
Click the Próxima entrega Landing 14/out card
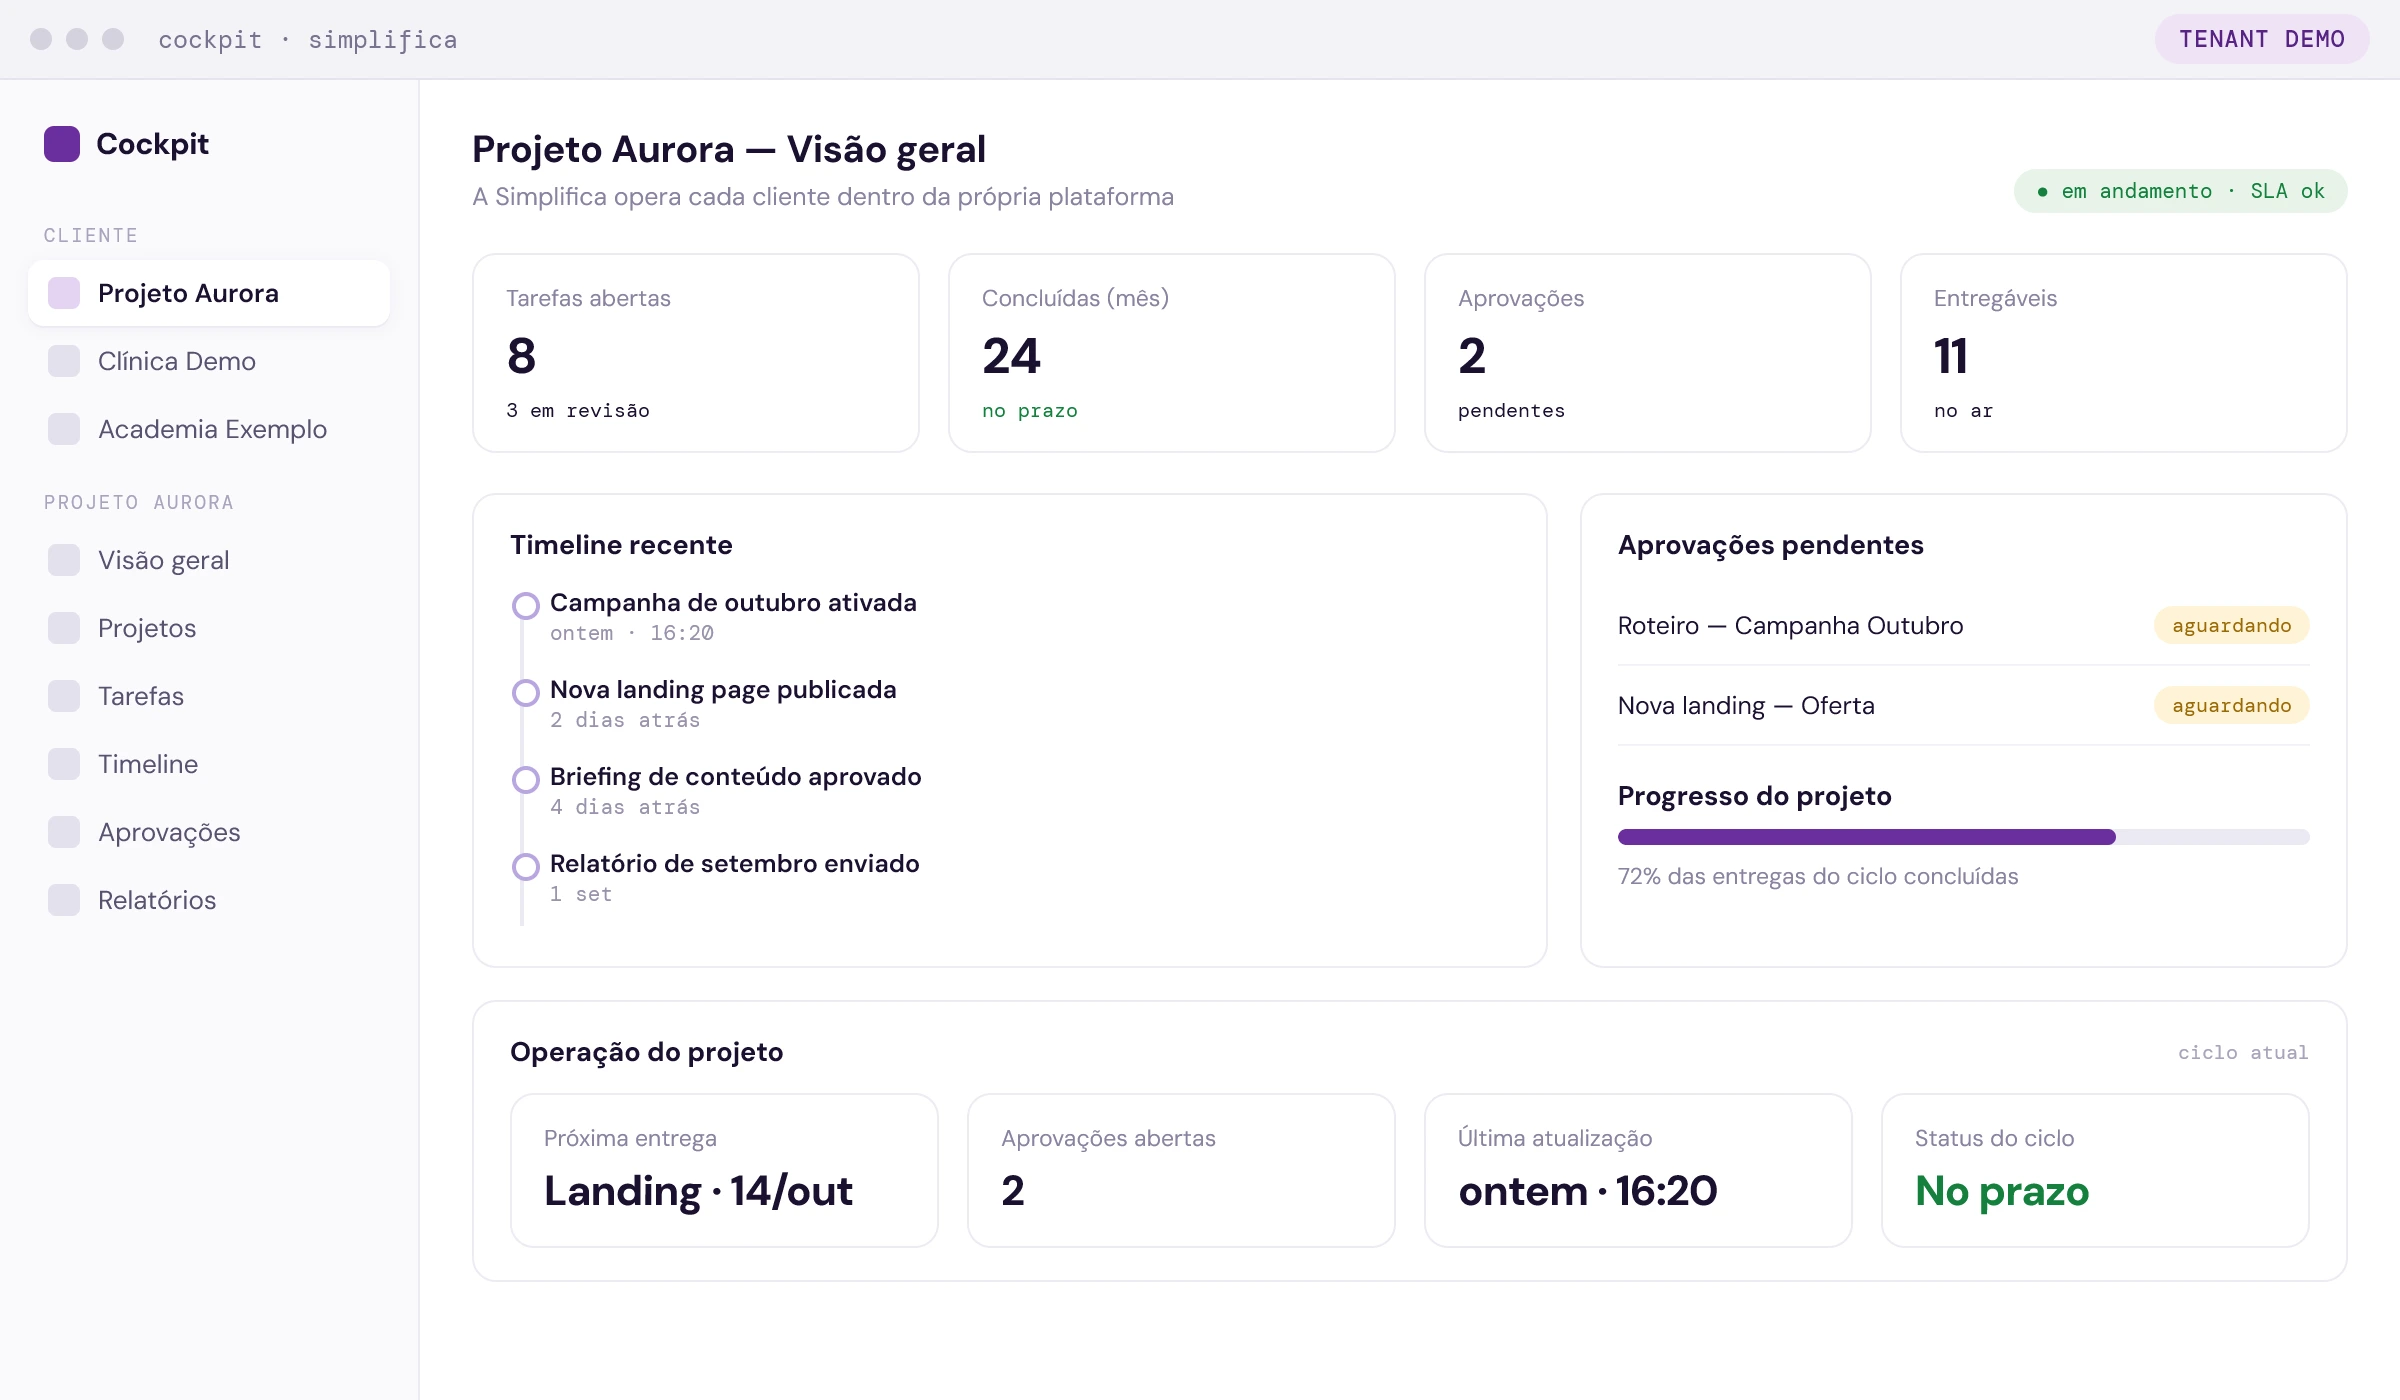[x=724, y=1170]
